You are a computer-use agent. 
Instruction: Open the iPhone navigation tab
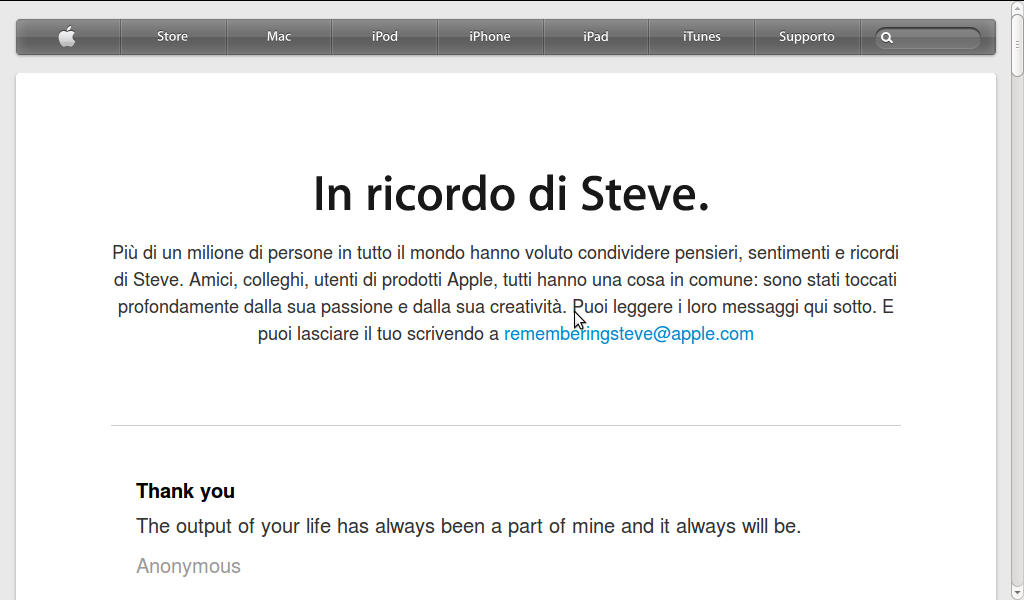[490, 37]
